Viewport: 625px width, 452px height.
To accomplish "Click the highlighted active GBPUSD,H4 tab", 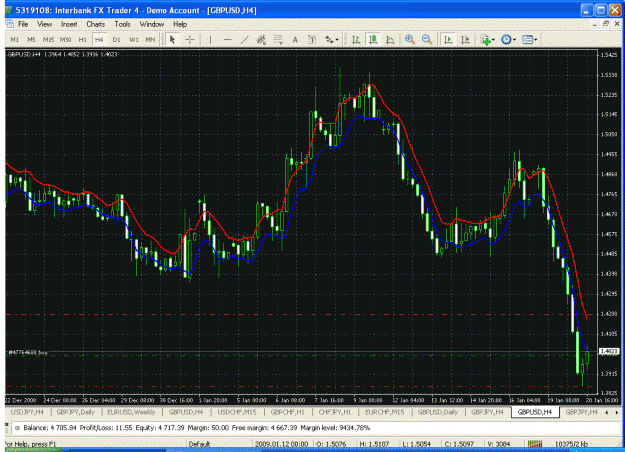I will [535, 412].
